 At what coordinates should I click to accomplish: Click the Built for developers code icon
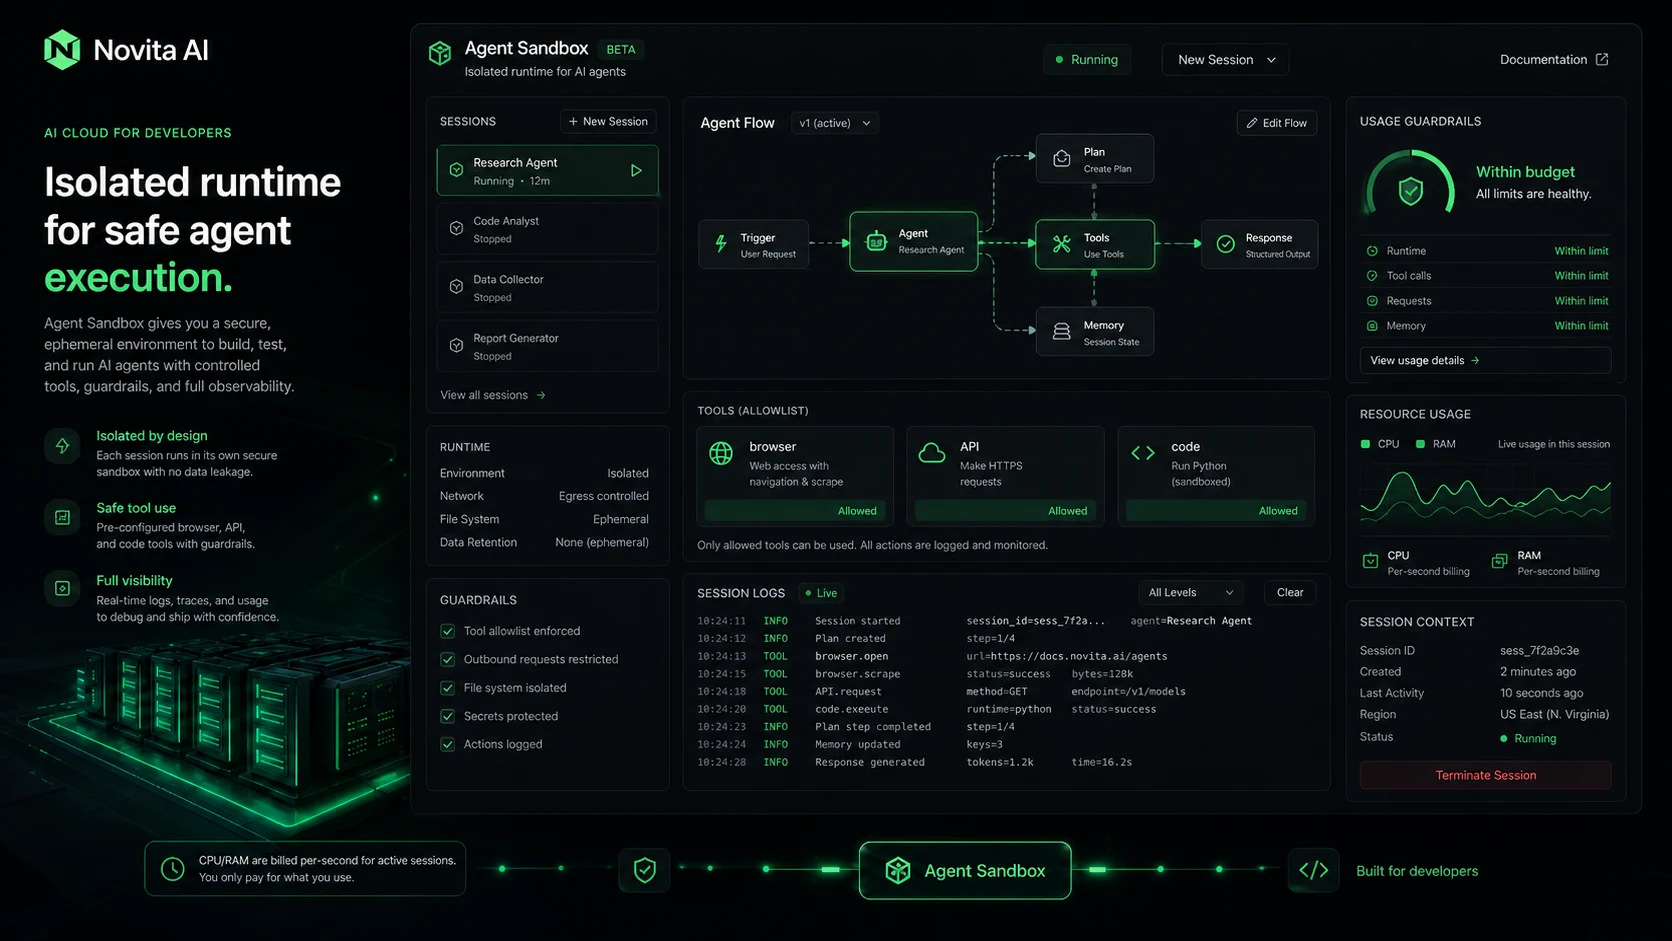point(1314,870)
